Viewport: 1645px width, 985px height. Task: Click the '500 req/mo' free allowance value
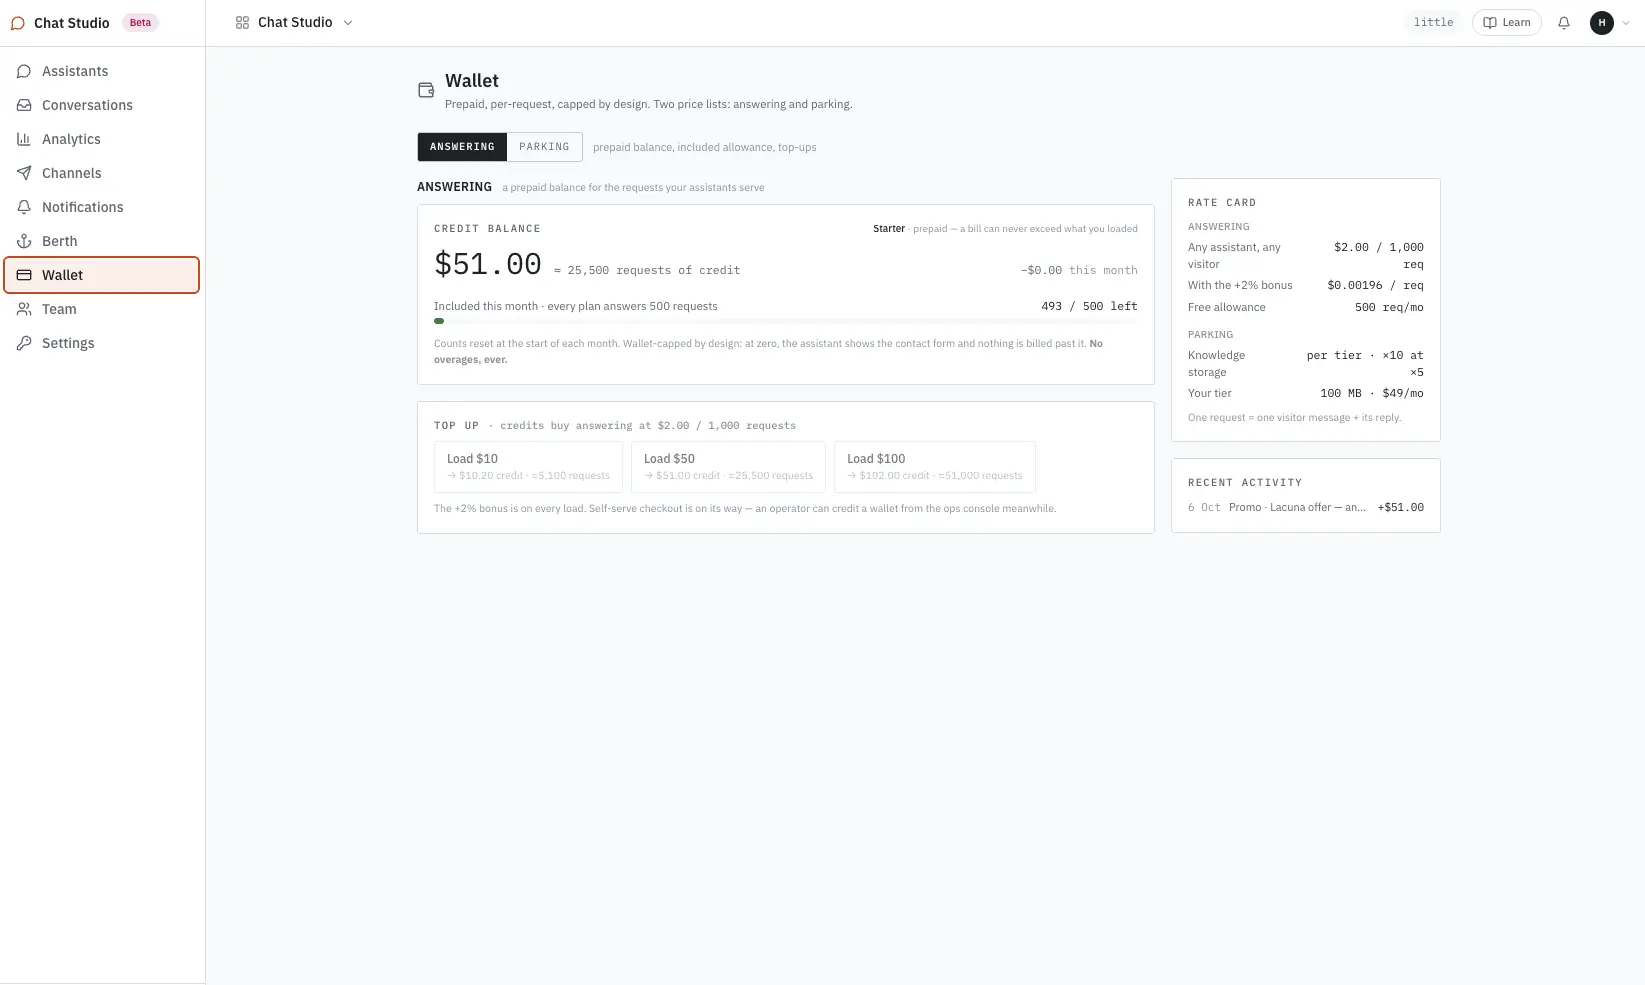[1389, 307]
